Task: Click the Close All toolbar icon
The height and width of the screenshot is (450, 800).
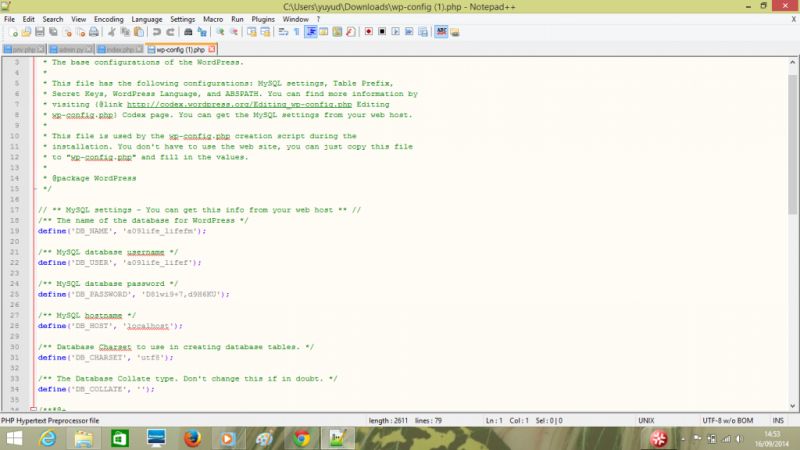Action: pos(80,32)
